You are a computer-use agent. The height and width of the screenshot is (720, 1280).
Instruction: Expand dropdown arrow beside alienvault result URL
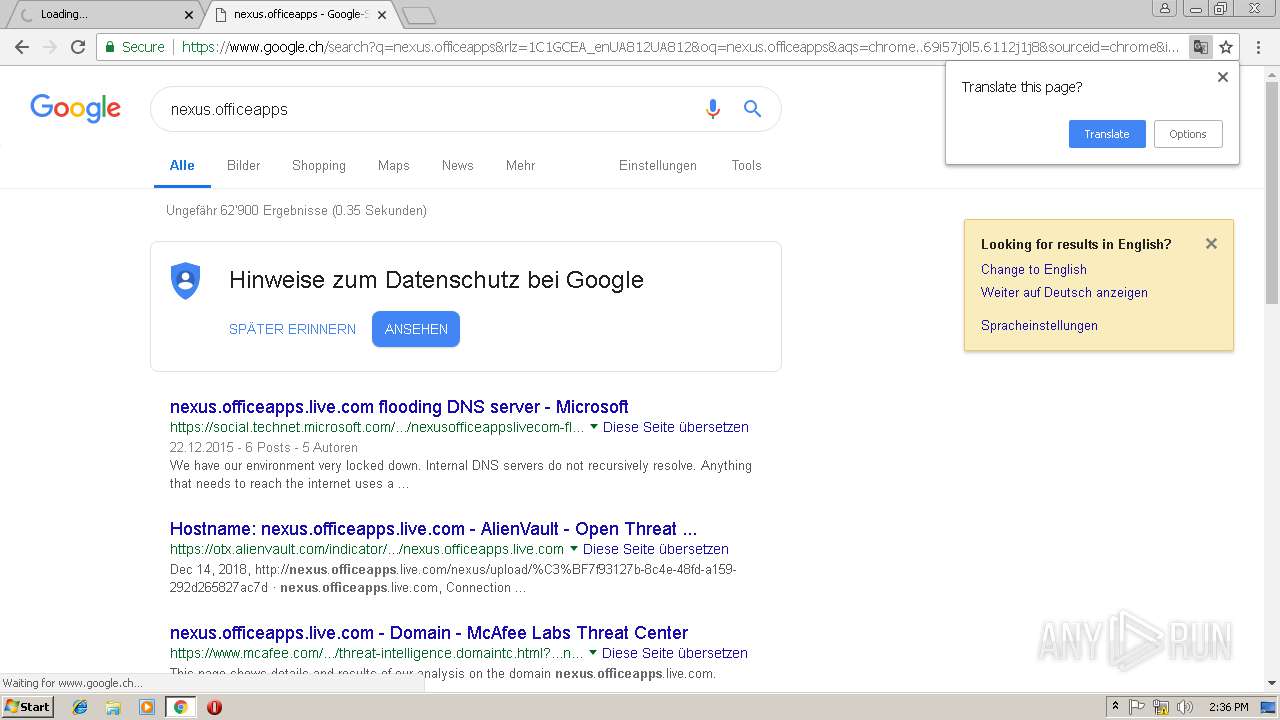click(574, 549)
